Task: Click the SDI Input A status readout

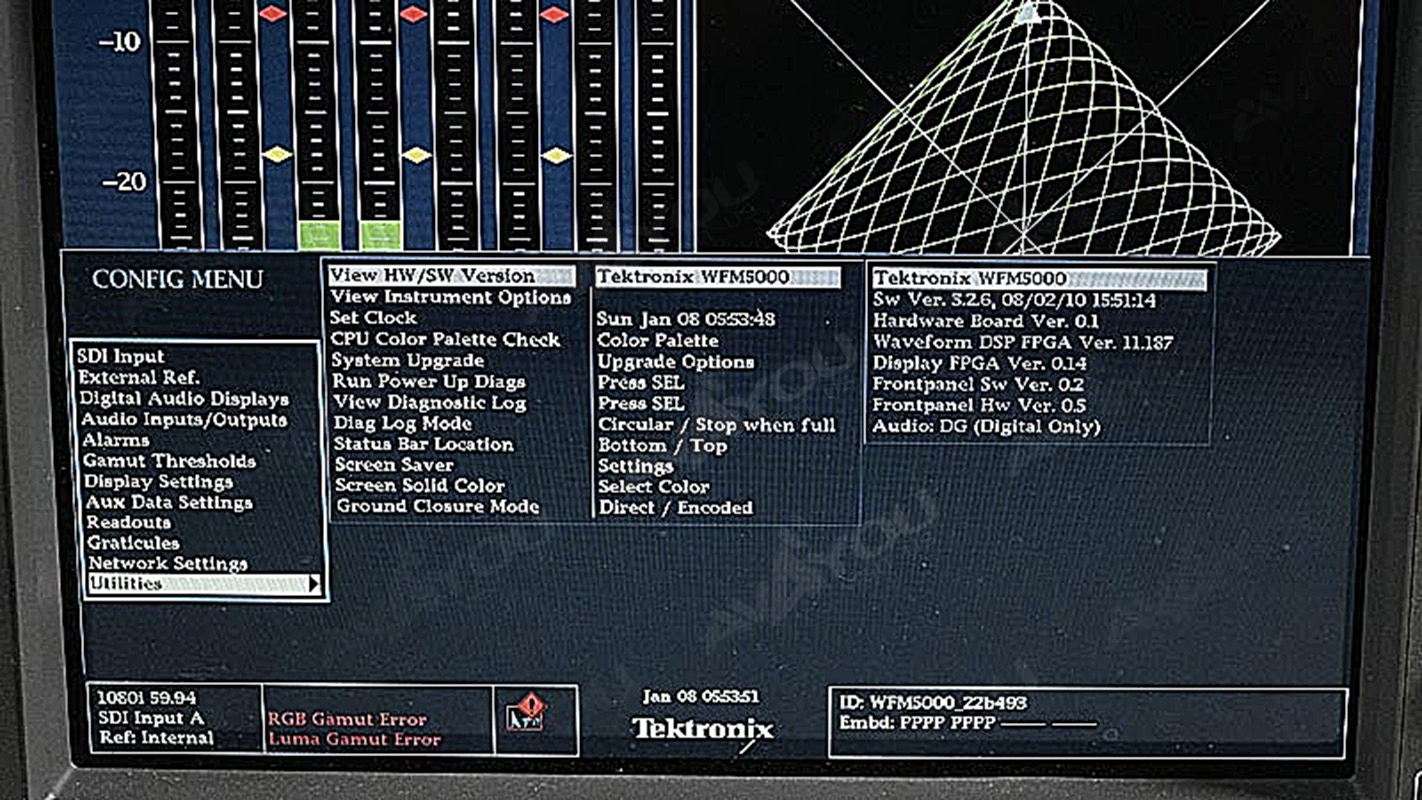Action: 150,718
